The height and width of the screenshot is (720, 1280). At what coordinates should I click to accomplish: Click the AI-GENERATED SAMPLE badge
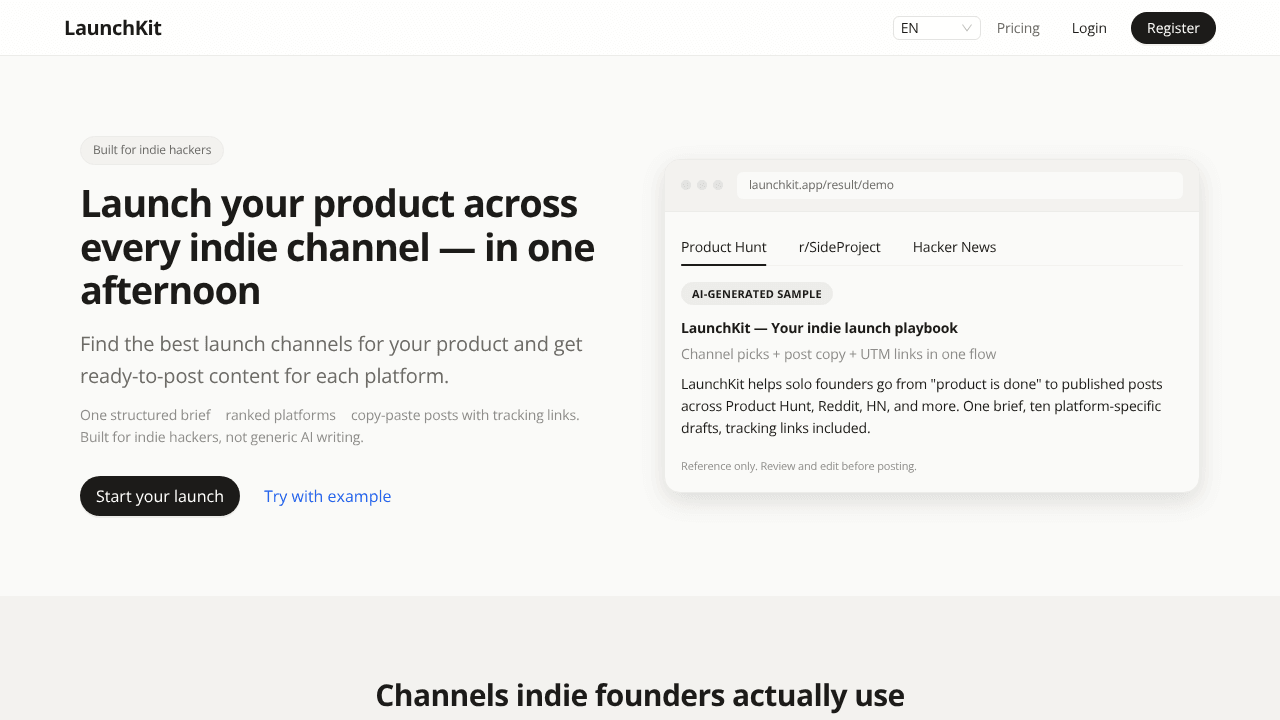[757, 294]
